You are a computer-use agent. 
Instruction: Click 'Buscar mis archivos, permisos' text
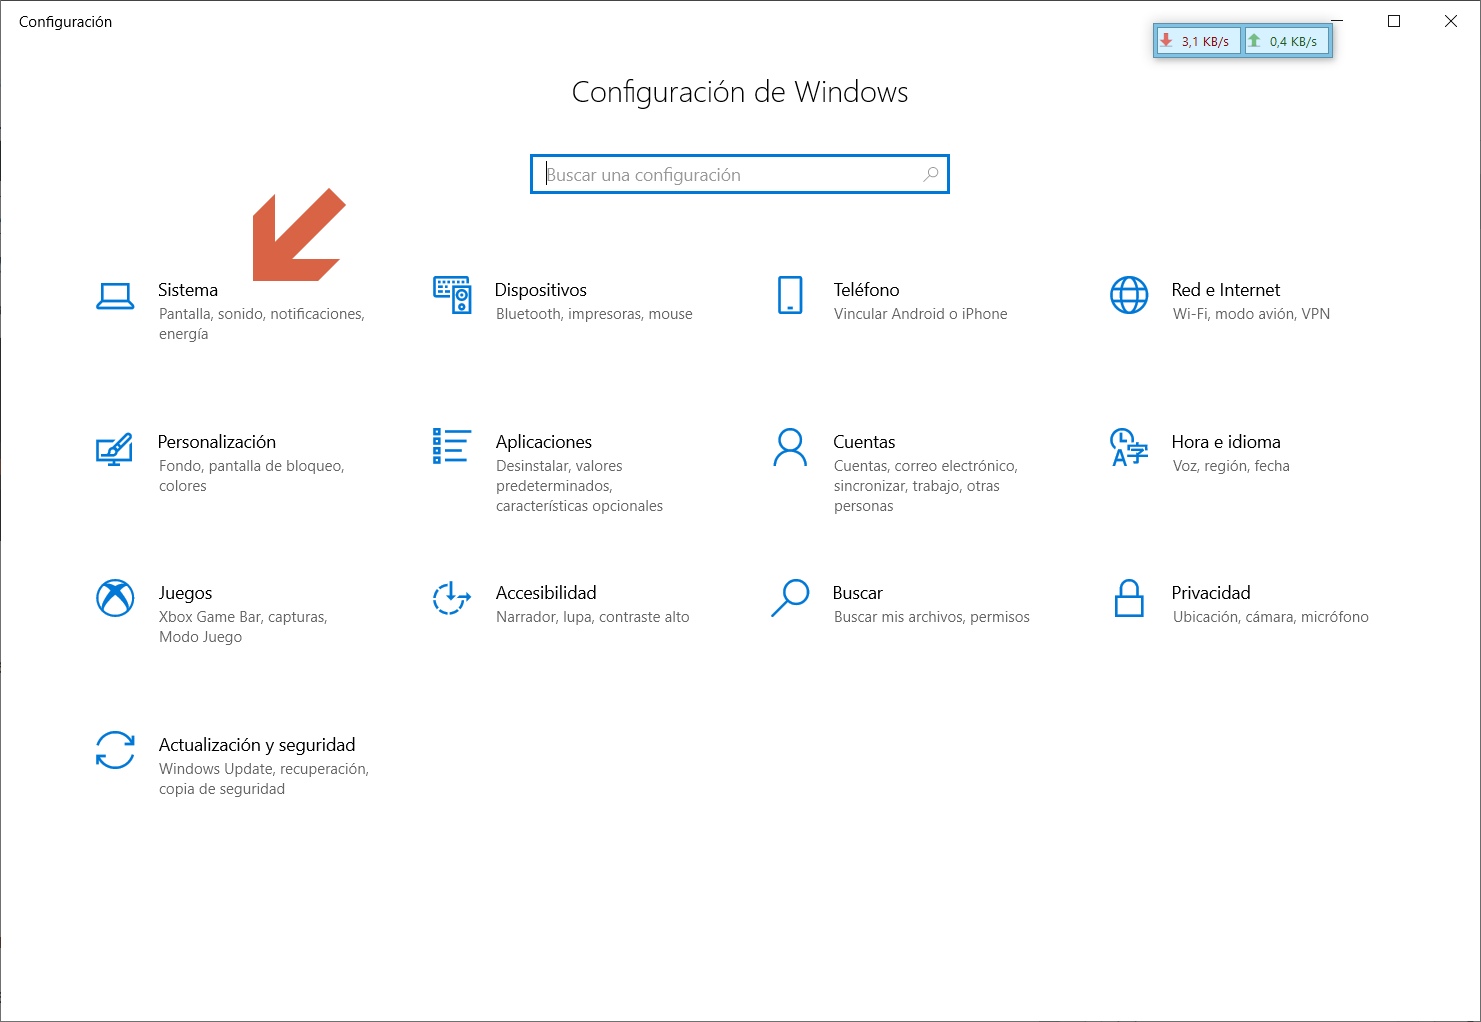coord(932,617)
